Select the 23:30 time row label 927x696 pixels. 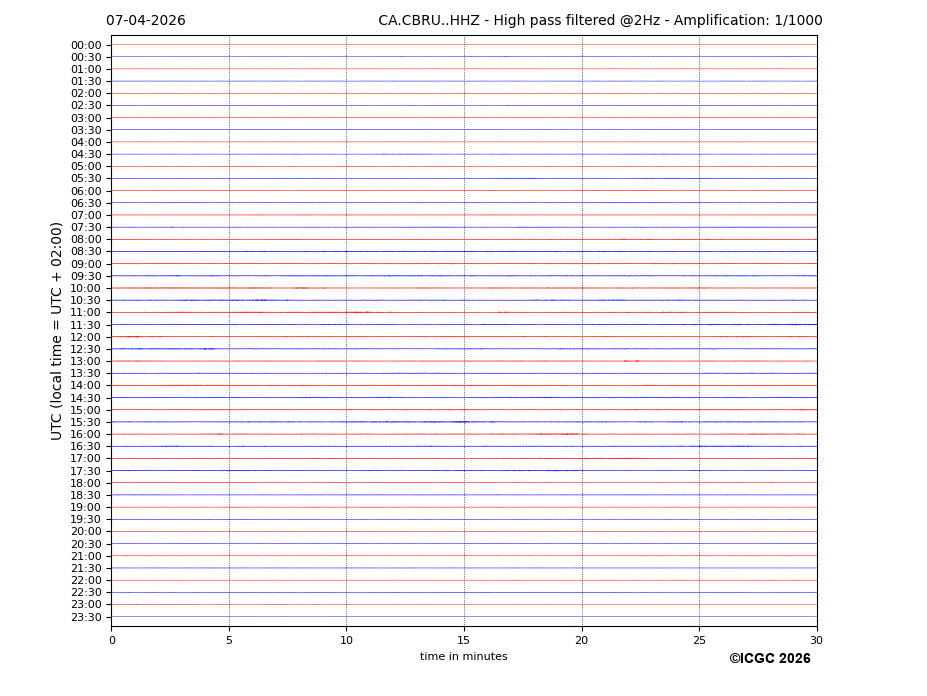pyautogui.click(x=86, y=617)
